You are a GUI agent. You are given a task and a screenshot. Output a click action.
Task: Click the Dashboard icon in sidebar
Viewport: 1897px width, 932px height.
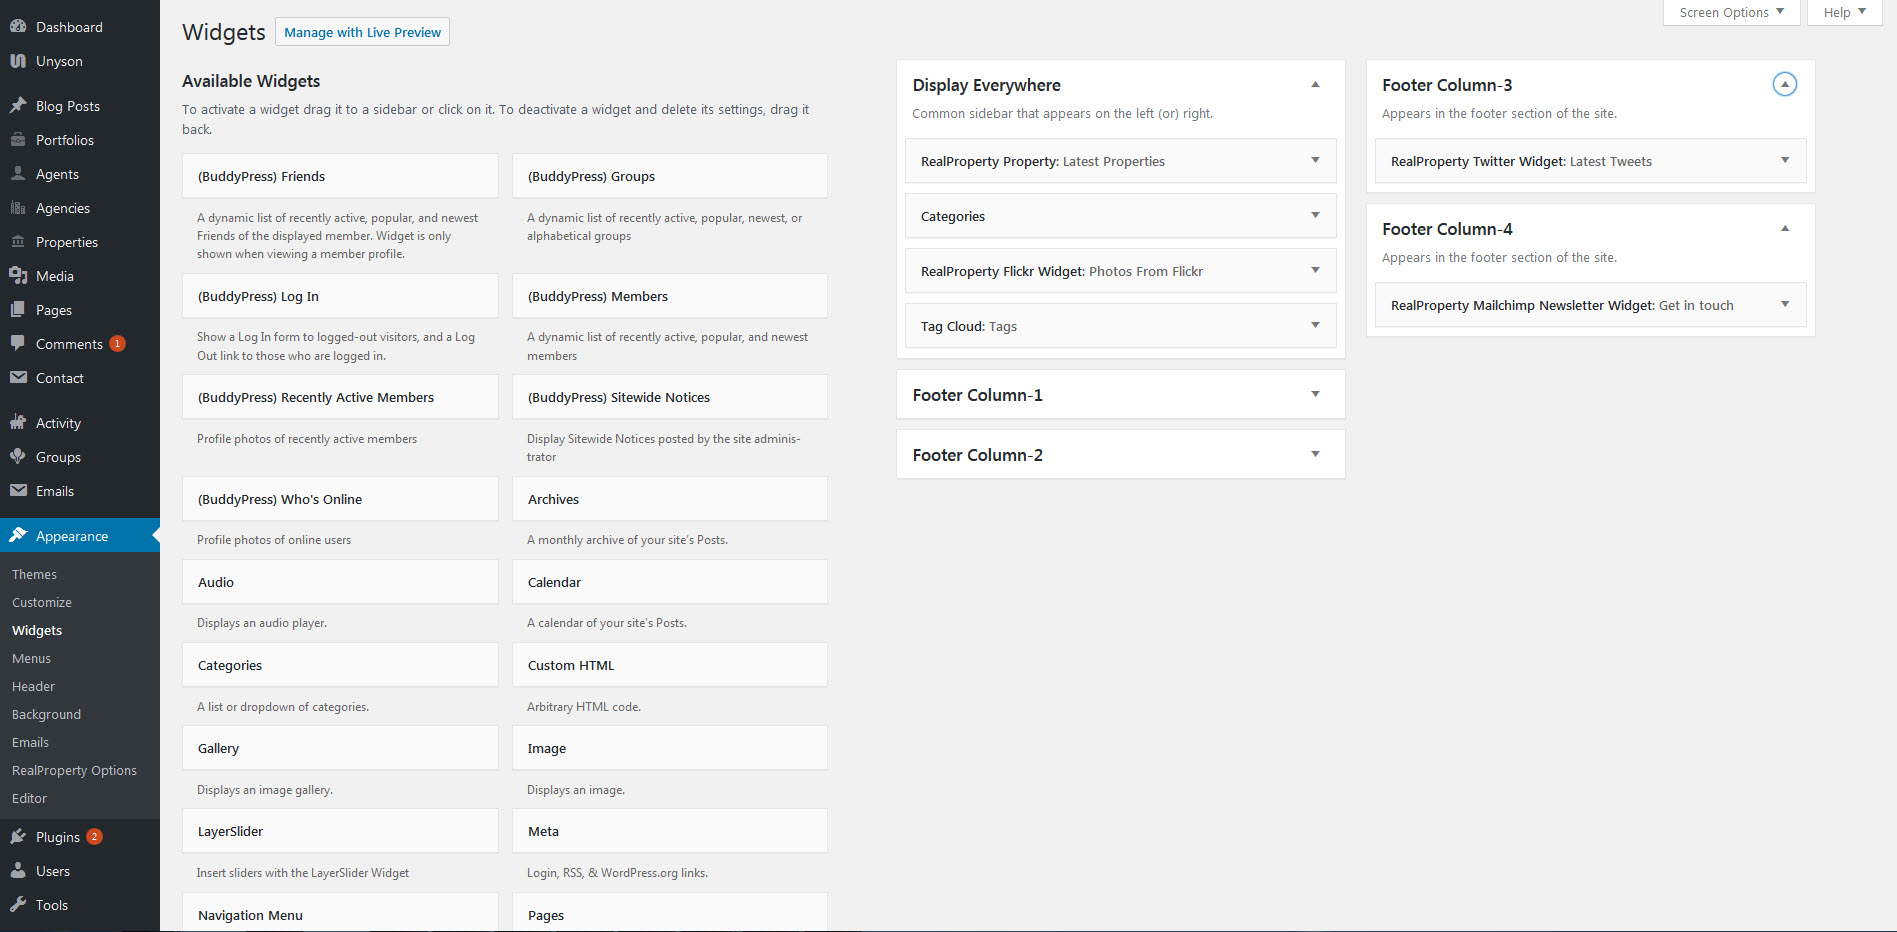18,27
